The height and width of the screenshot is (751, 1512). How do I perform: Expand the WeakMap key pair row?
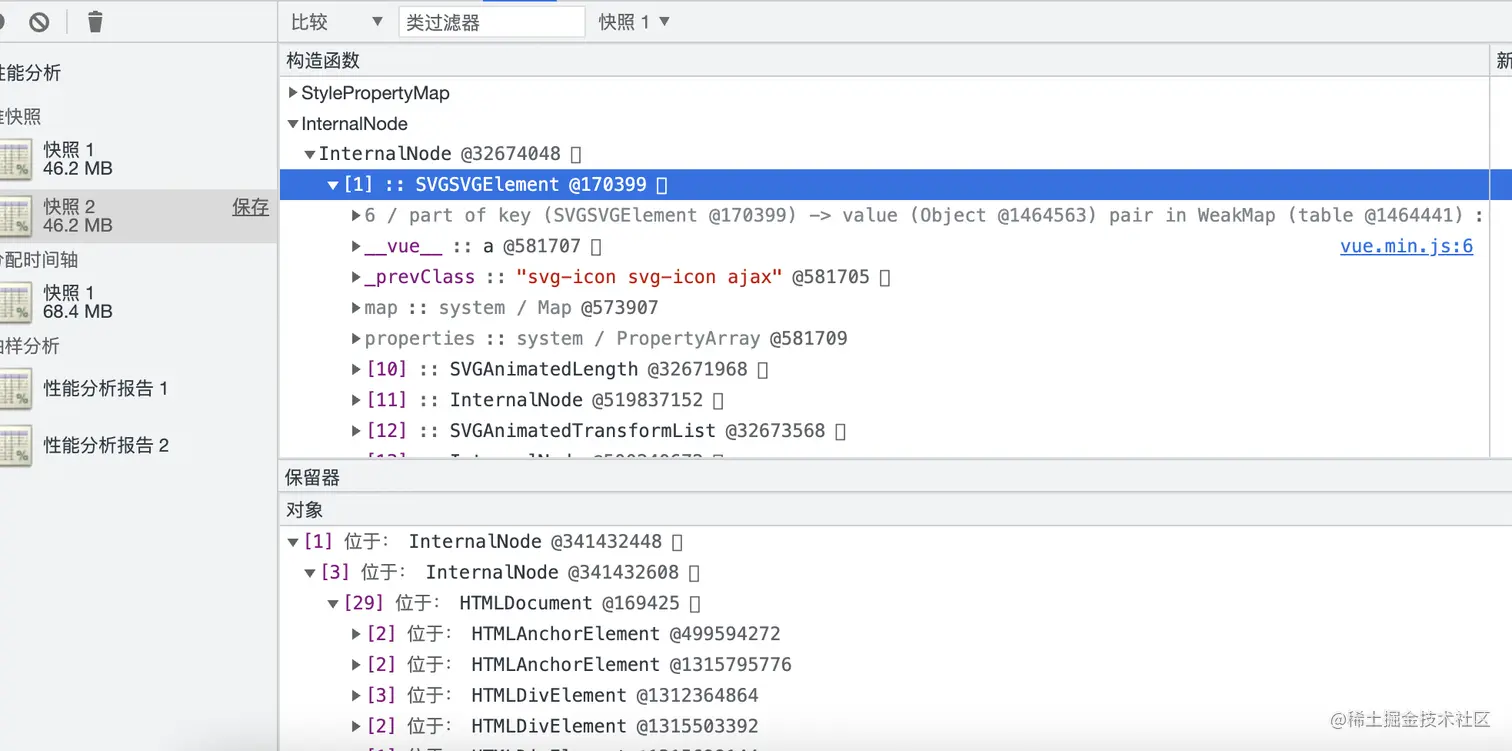pos(356,215)
